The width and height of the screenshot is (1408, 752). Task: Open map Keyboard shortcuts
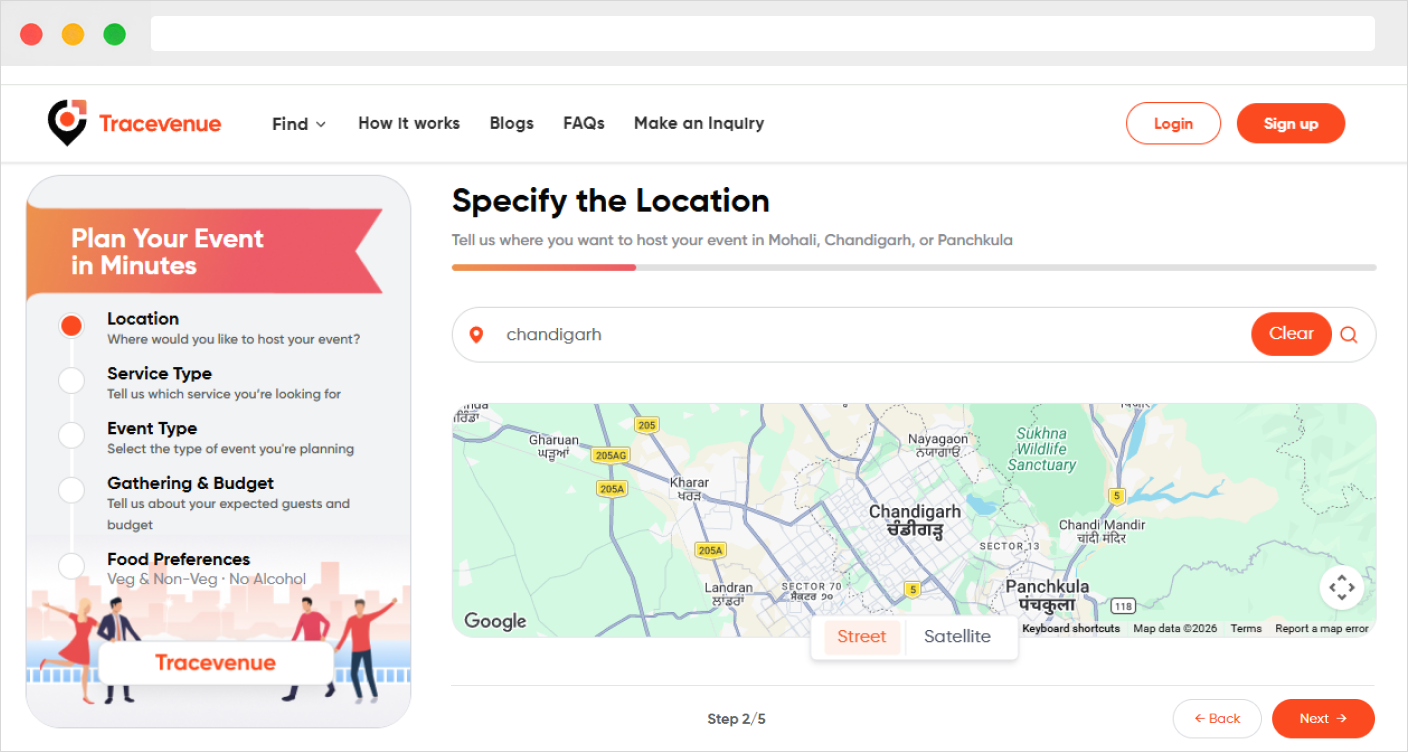[1071, 629]
